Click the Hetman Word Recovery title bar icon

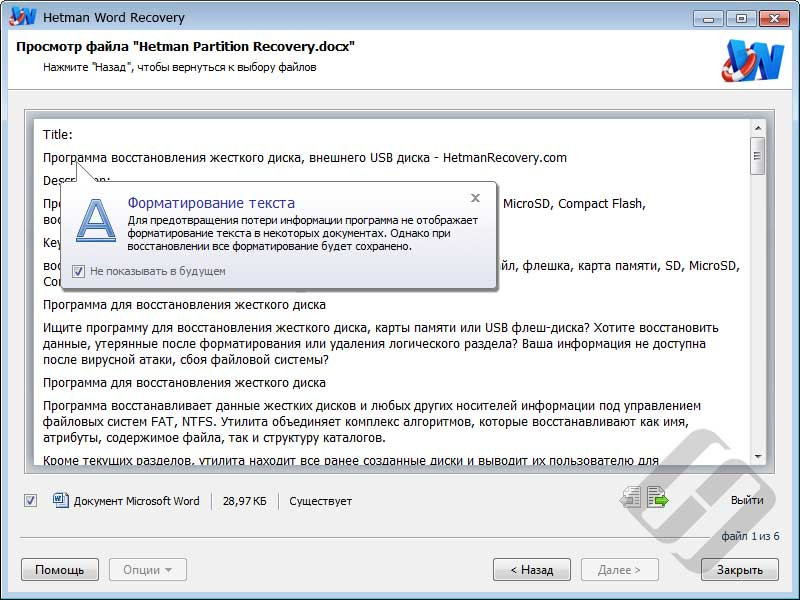(22, 16)
